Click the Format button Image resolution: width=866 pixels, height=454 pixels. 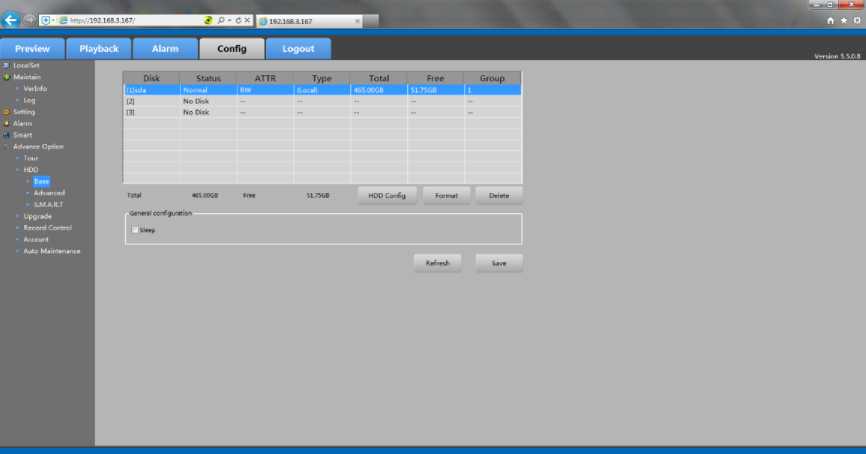[x=446, y=195]
